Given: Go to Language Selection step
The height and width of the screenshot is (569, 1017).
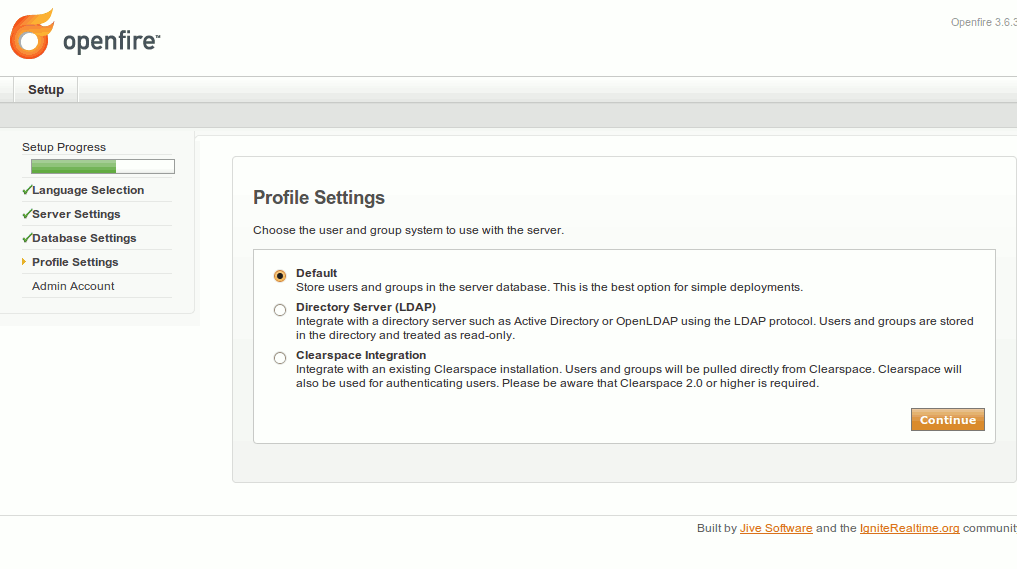Looking at the screenshot, I should tap(88, 190).
